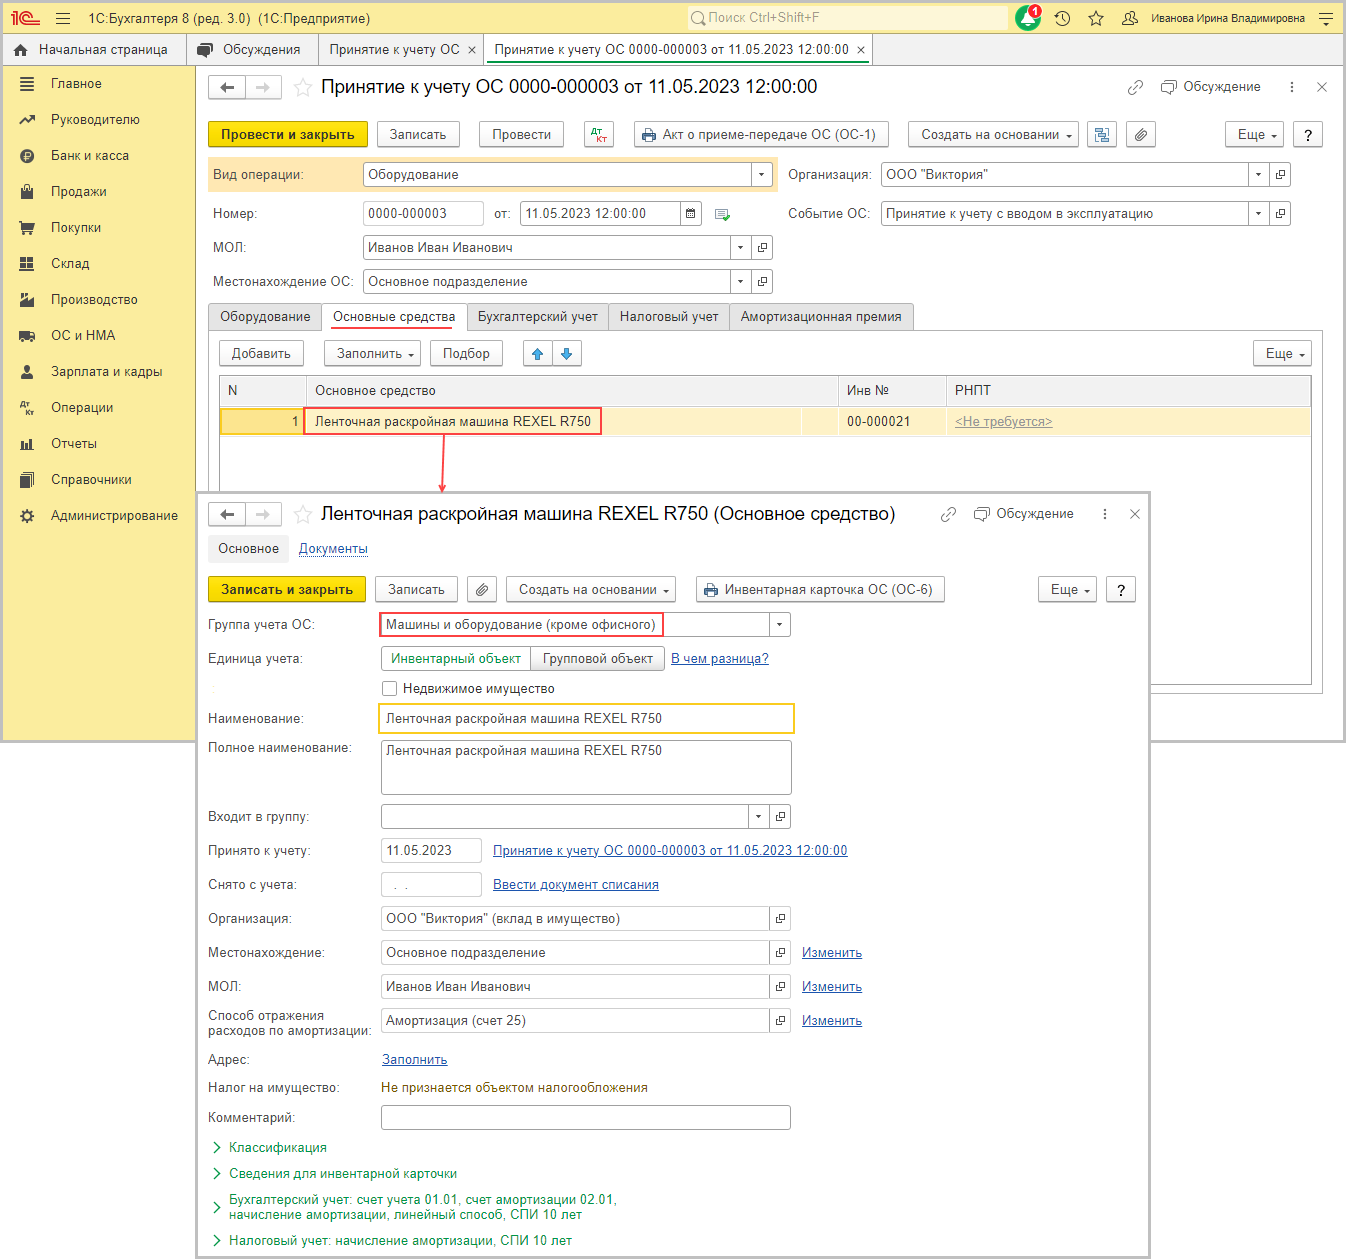Screen dimensions: 1346x1259
Task: Click Провести и закрыть button
Action: coord(288,135)
